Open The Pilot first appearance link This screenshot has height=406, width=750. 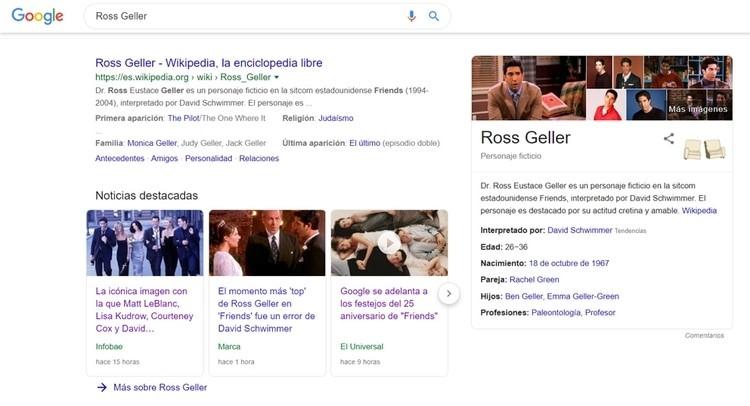[x=183, y=118]
